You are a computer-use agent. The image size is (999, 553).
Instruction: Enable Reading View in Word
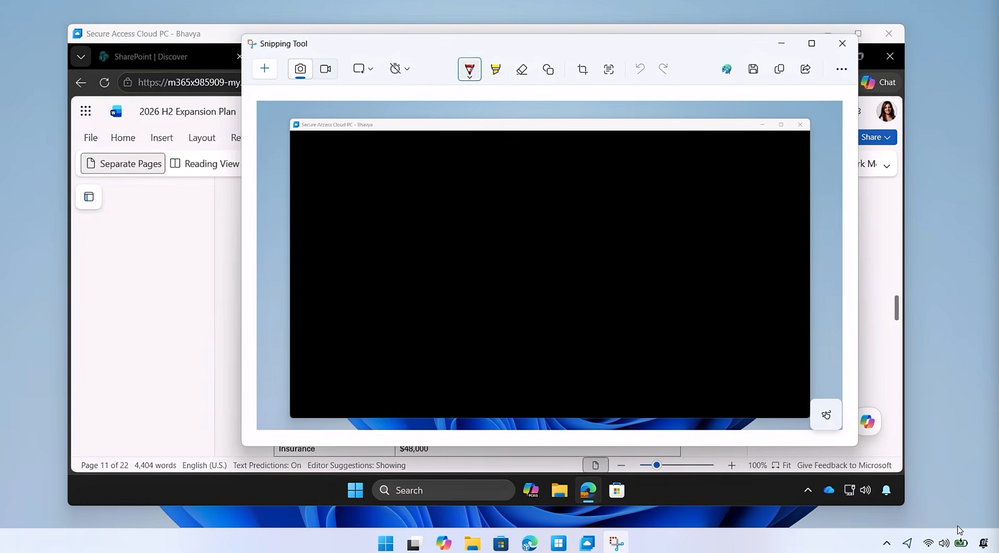pos(205,164)
